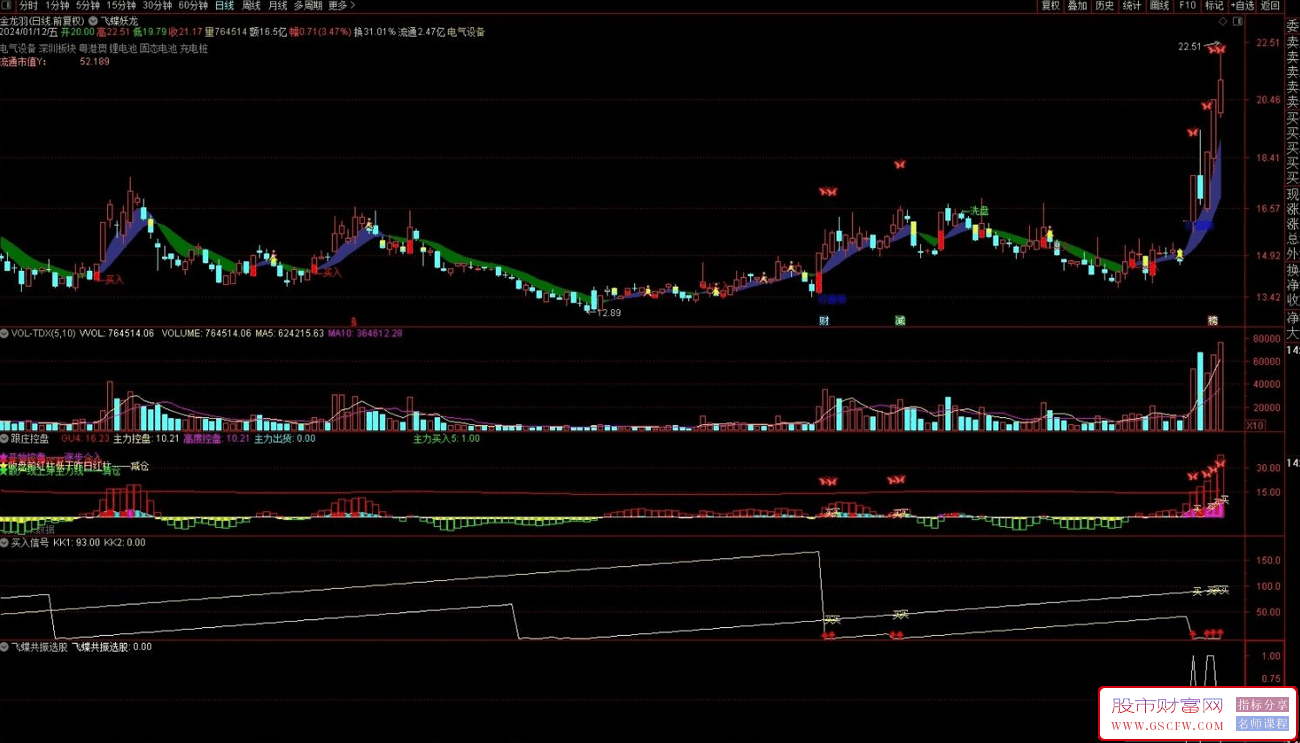The image size is (1300, 743).
Task: Click the 主力控盘: 10.21 readout
Action: 146,438
